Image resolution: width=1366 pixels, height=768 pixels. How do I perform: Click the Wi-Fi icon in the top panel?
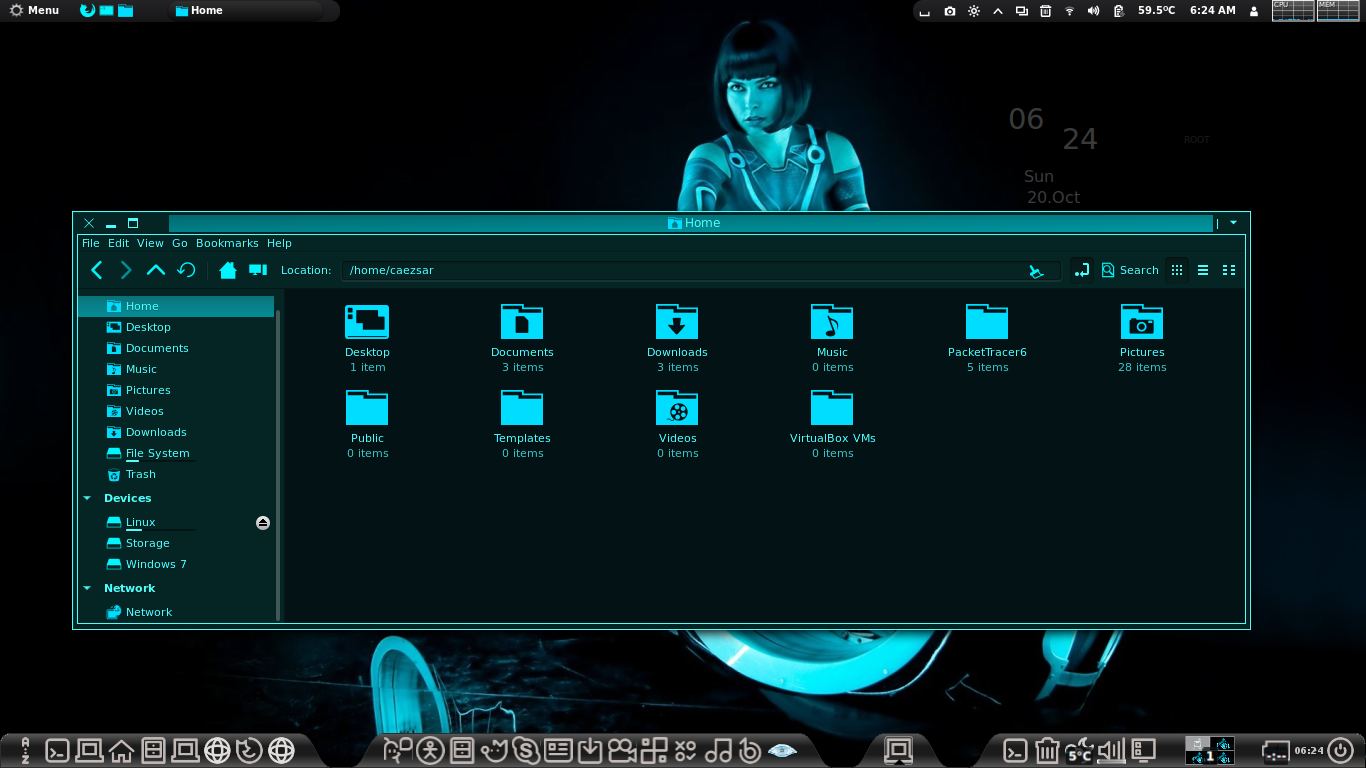pos(1069,11)
